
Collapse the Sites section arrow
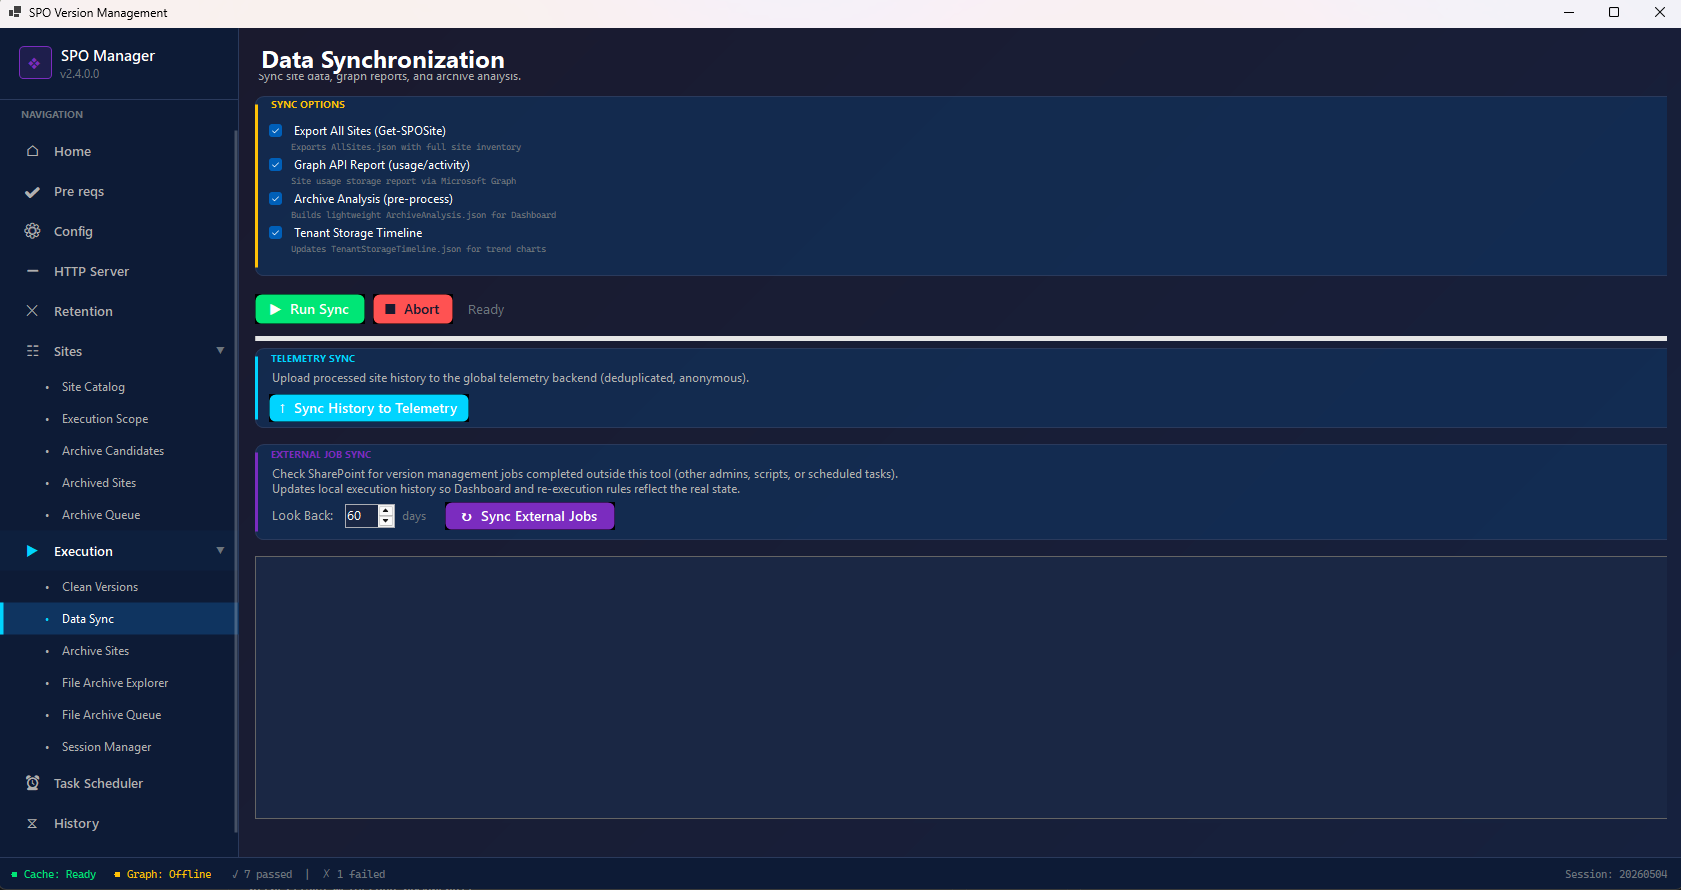[x=220, y=350]
